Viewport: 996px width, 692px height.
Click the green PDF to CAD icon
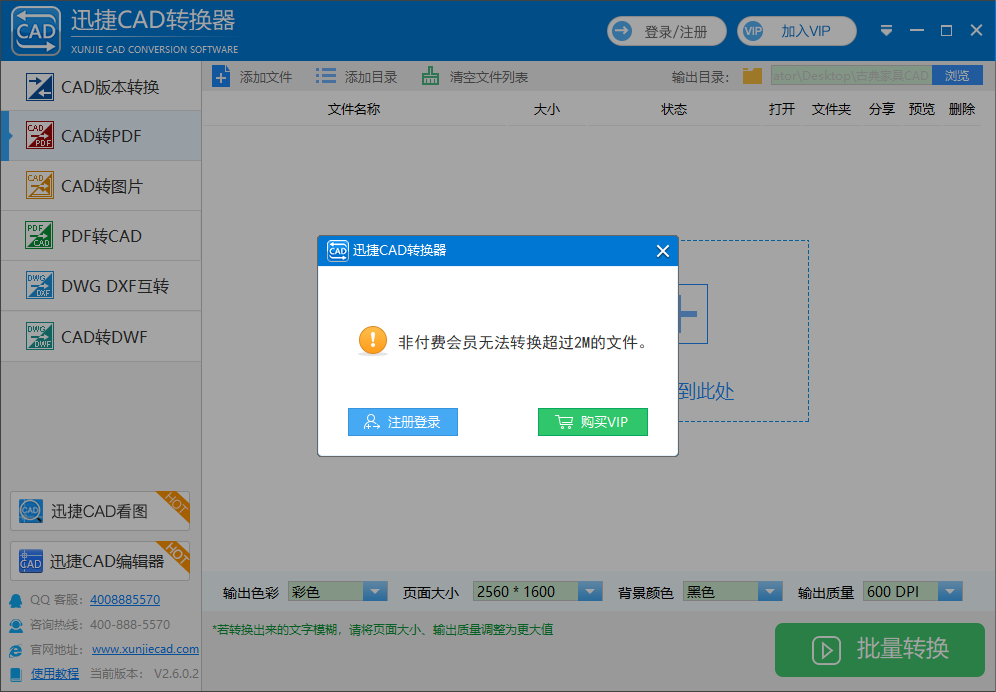point(39,235)
